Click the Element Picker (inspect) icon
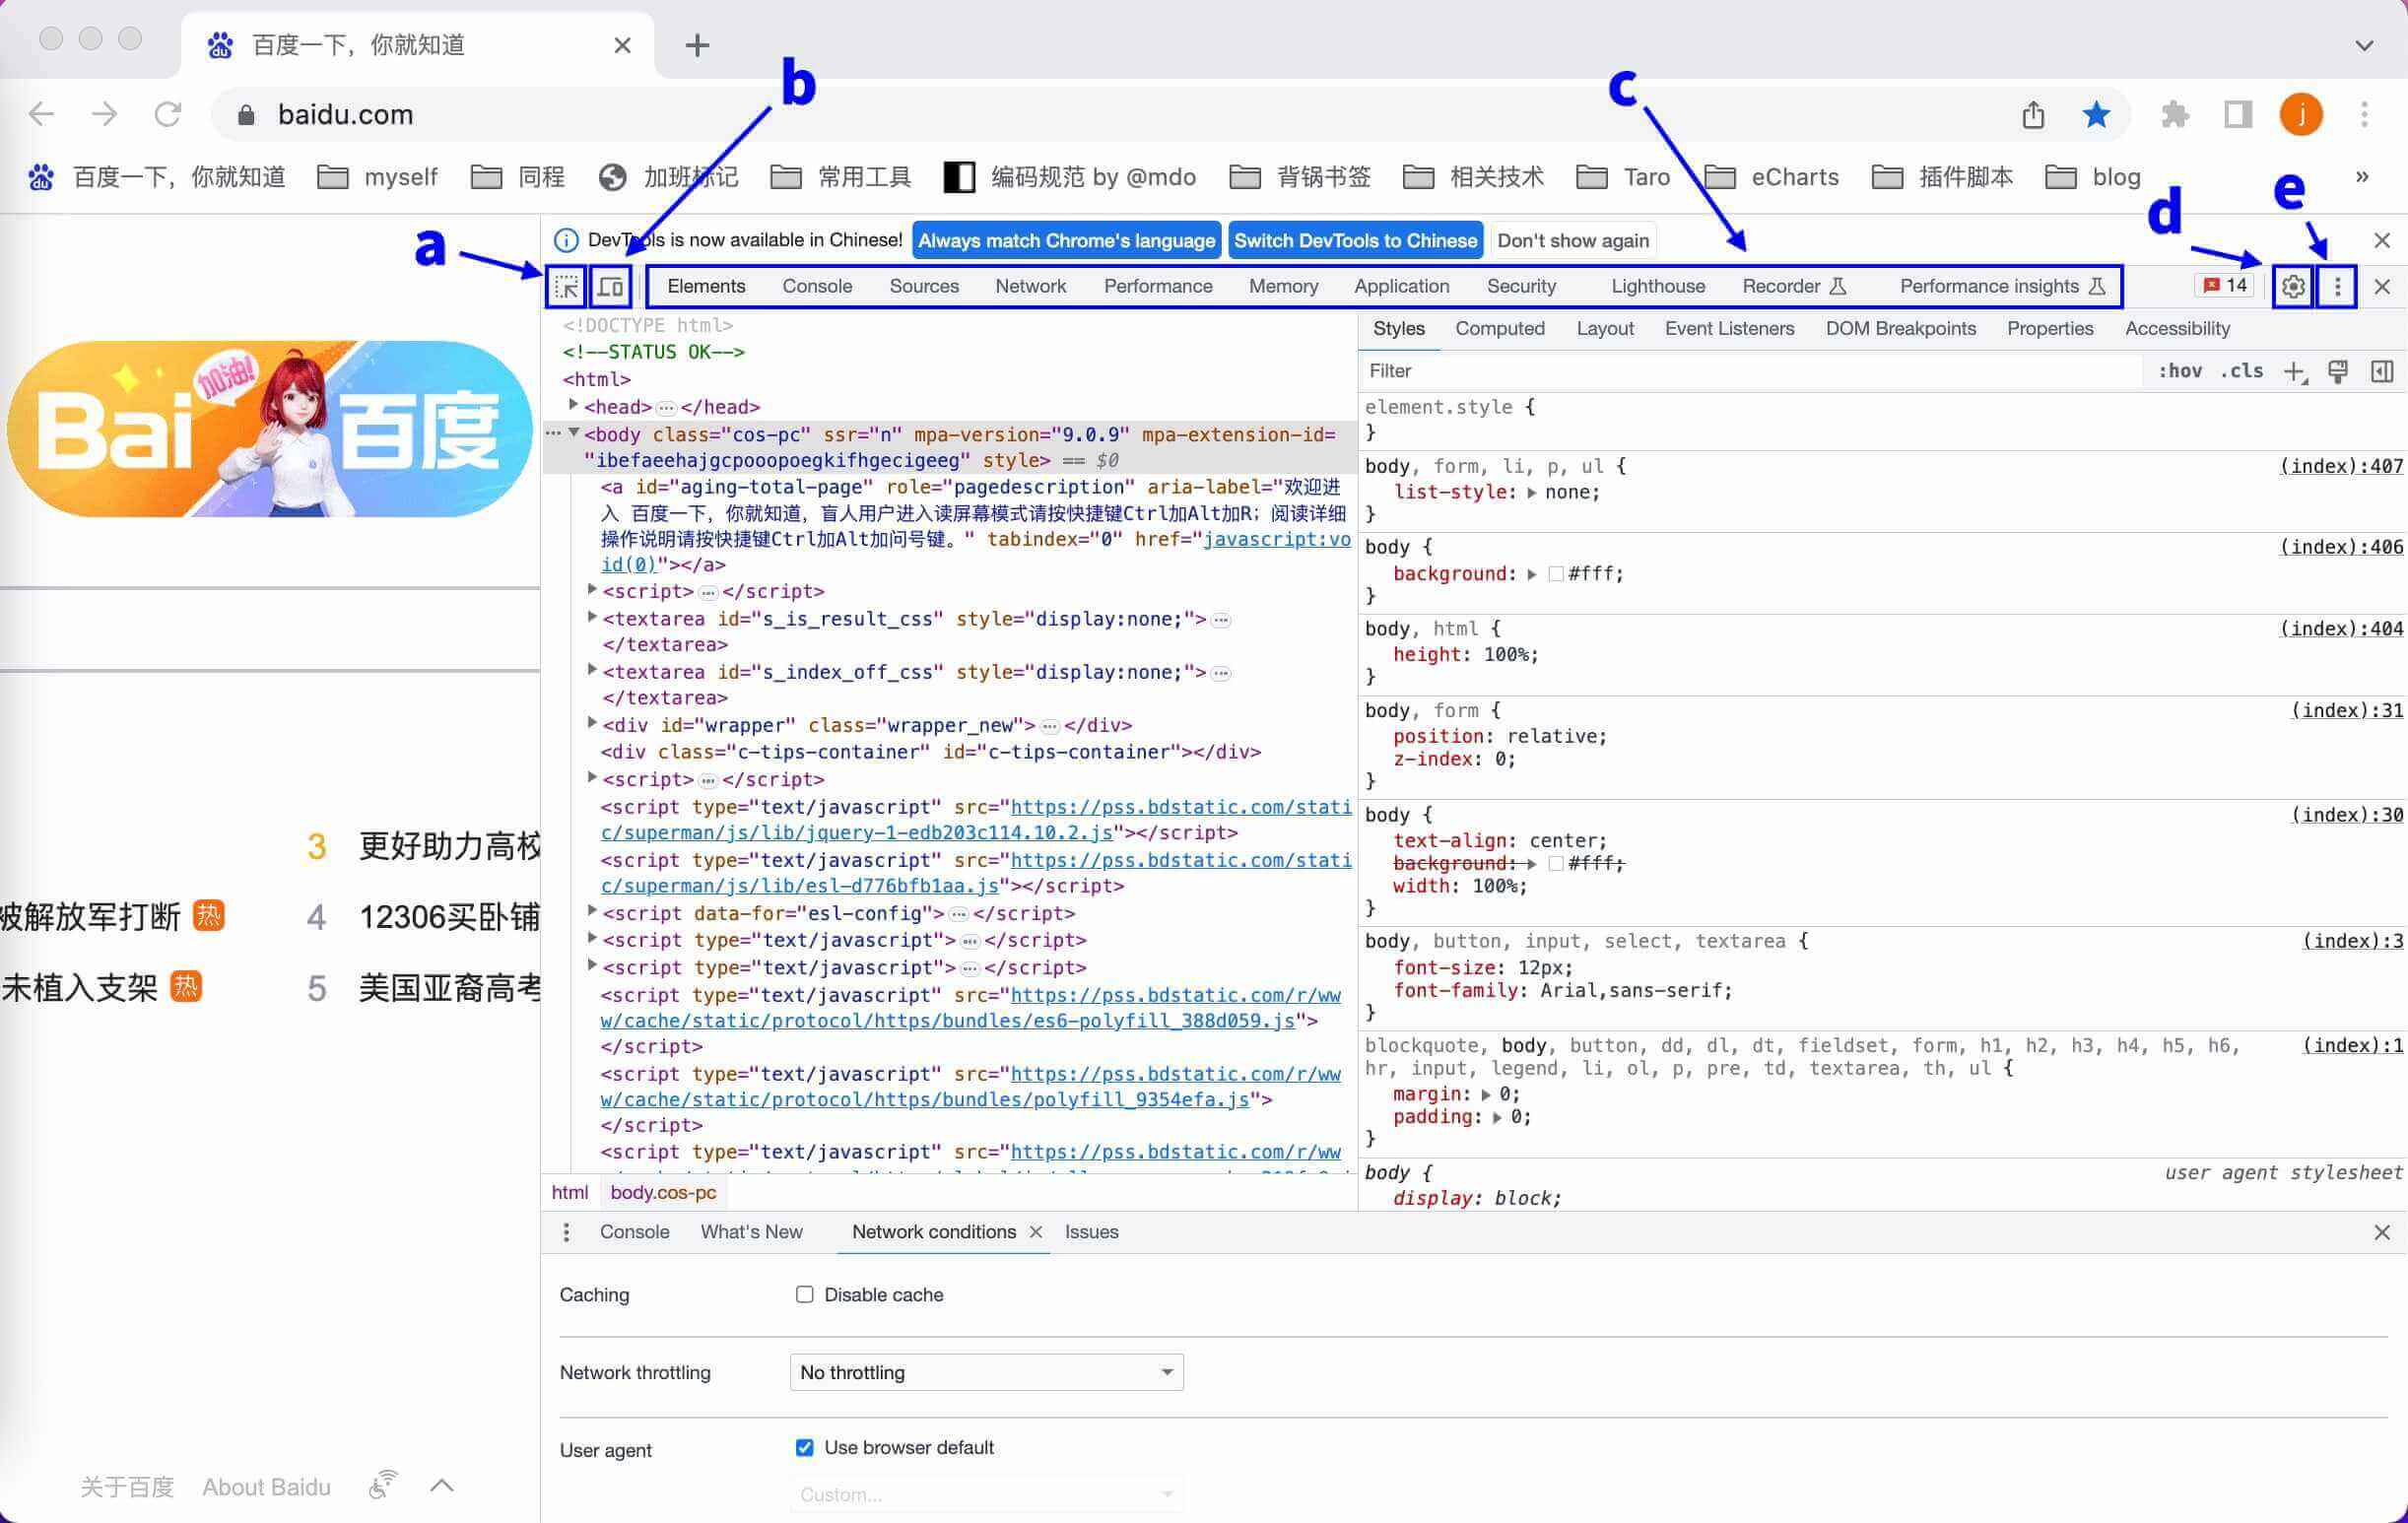Viewport: 2408px width, 1523px height. [566, 286]
